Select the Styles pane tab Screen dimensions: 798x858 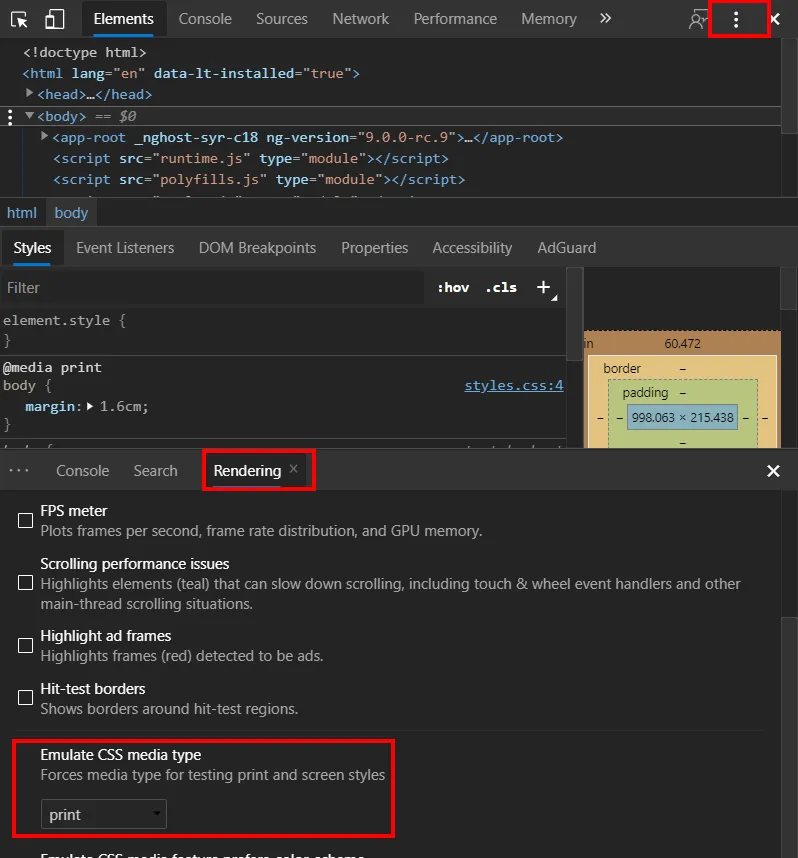tap(32, 248)
